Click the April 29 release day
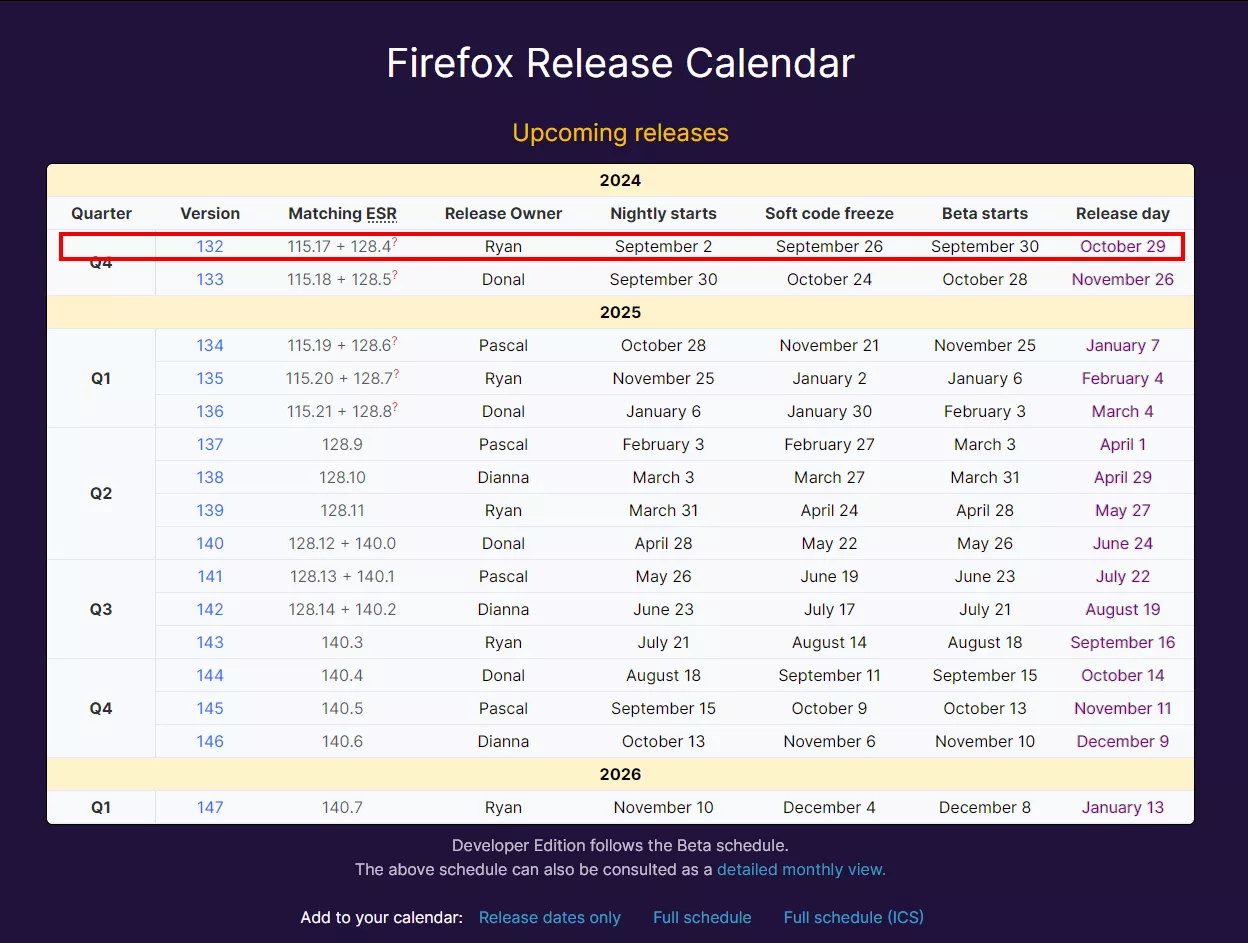1248x943 pixels. tap(1123, 477)
